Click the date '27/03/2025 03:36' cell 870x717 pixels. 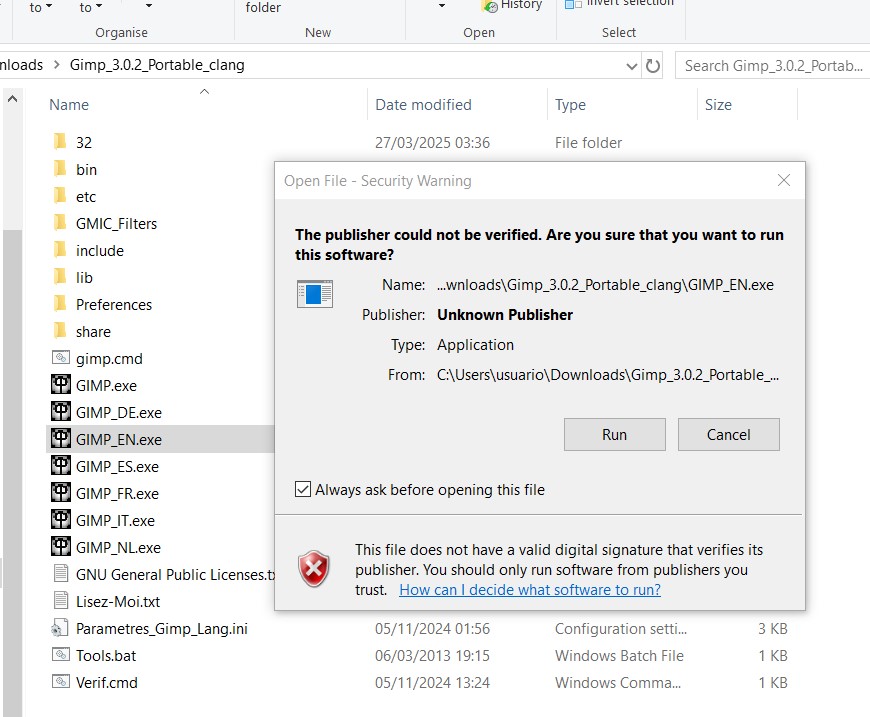pos(432,143)
